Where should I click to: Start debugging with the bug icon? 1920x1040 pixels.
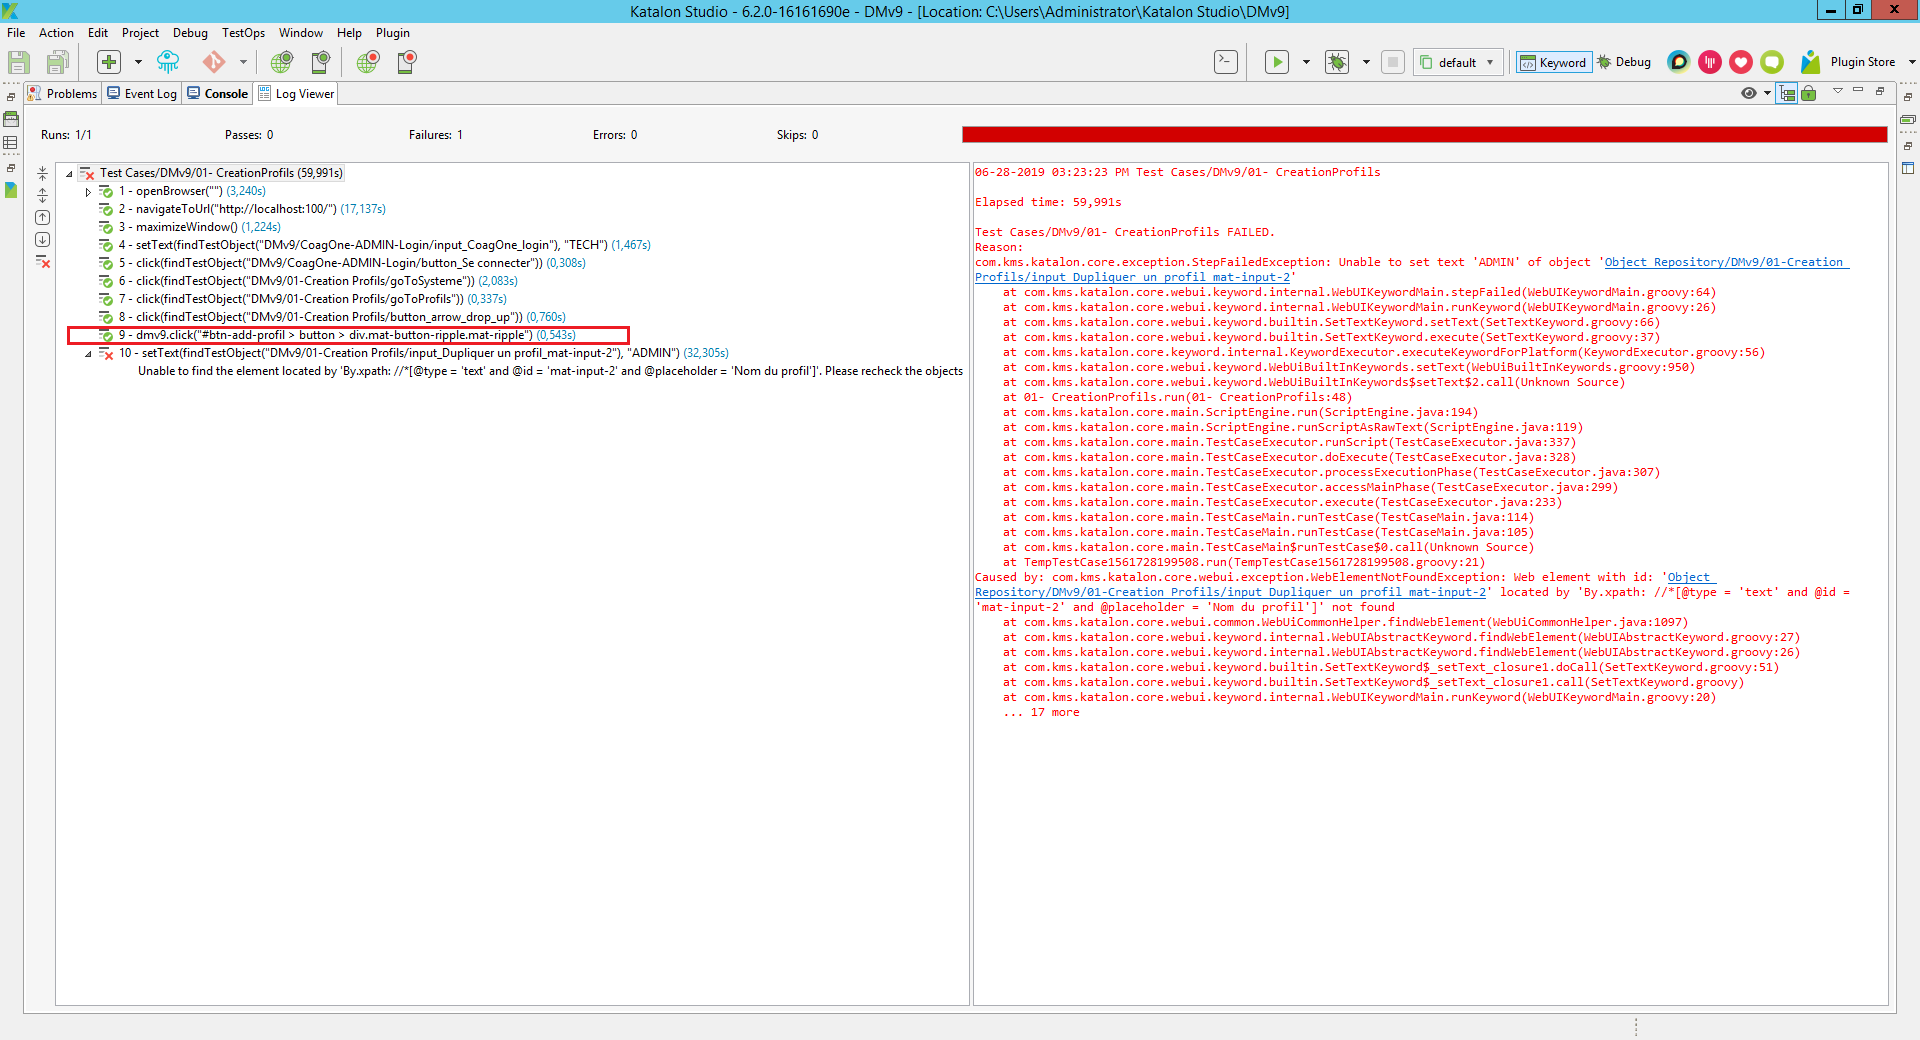pos(1337,62)
